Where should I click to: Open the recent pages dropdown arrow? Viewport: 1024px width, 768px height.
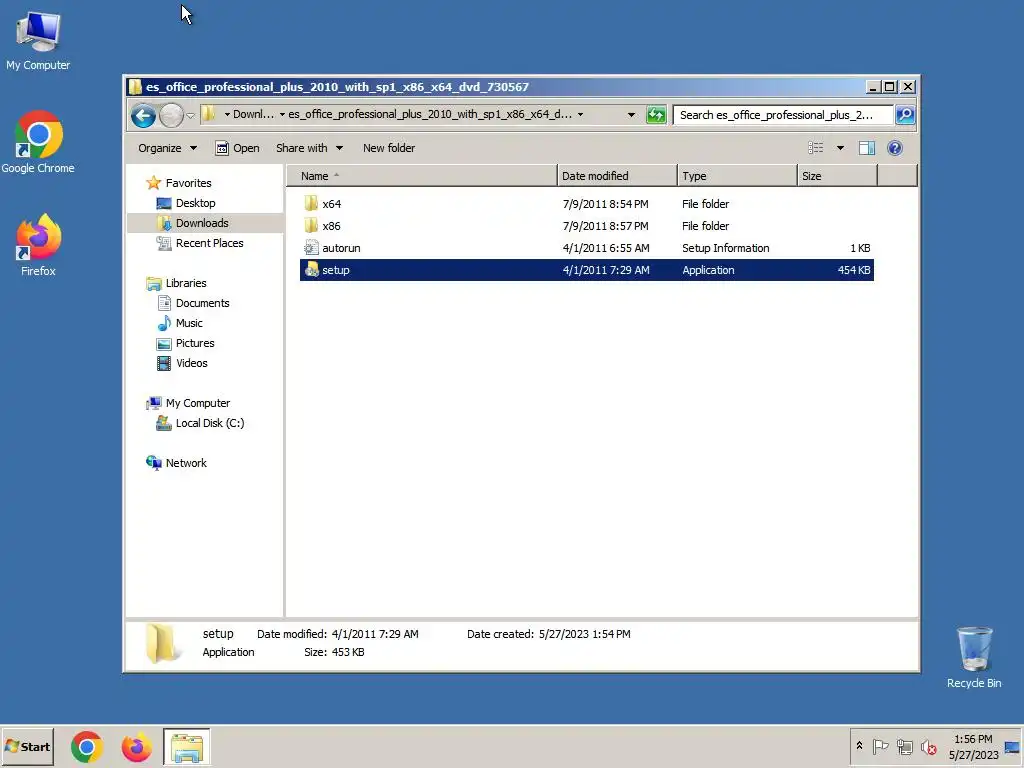tap(190, 116)
